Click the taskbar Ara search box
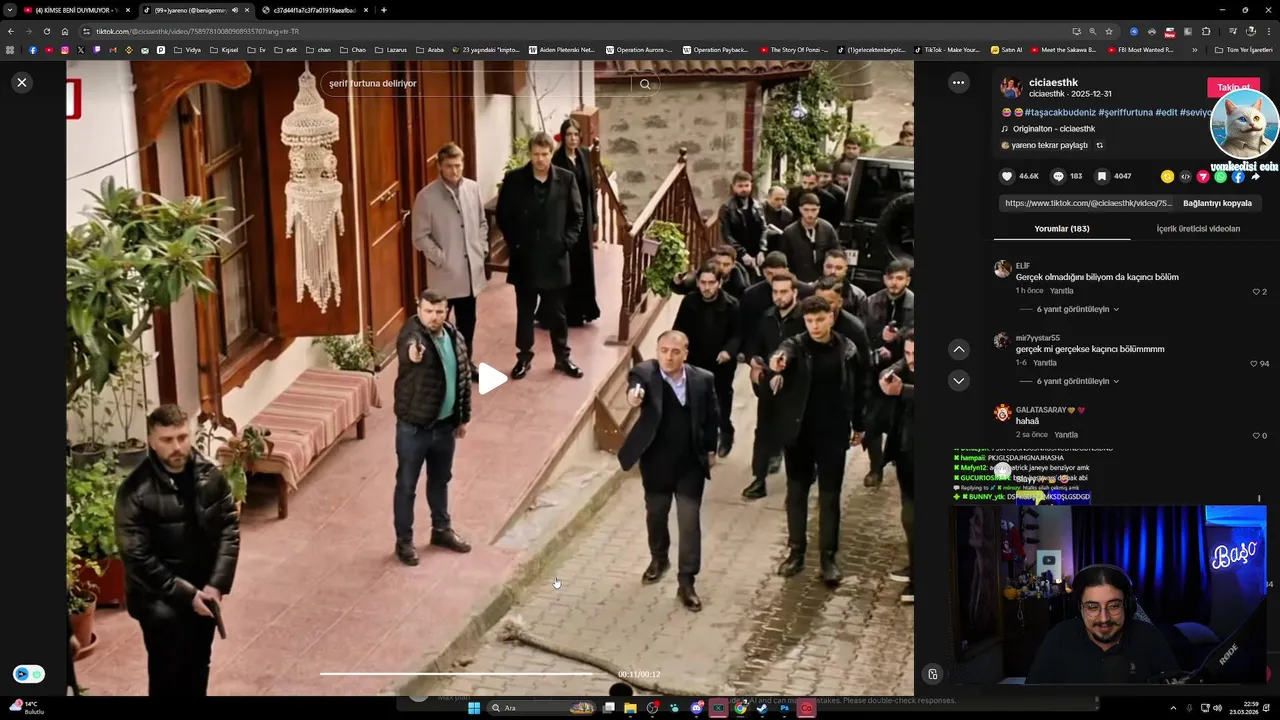 pos(541,708)
